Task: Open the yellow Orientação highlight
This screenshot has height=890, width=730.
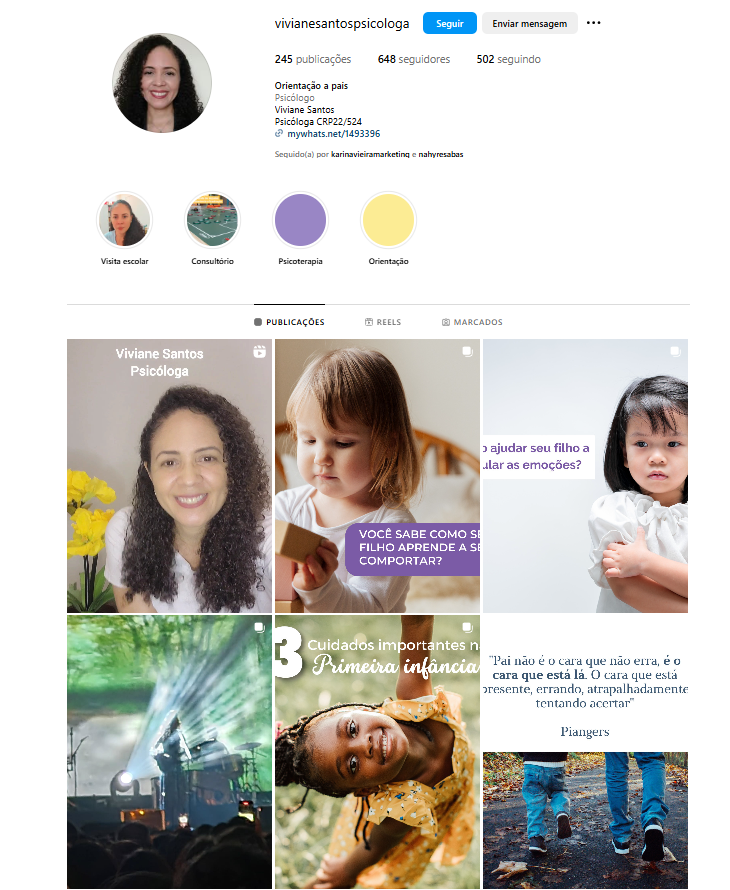Action: [388, 220]
